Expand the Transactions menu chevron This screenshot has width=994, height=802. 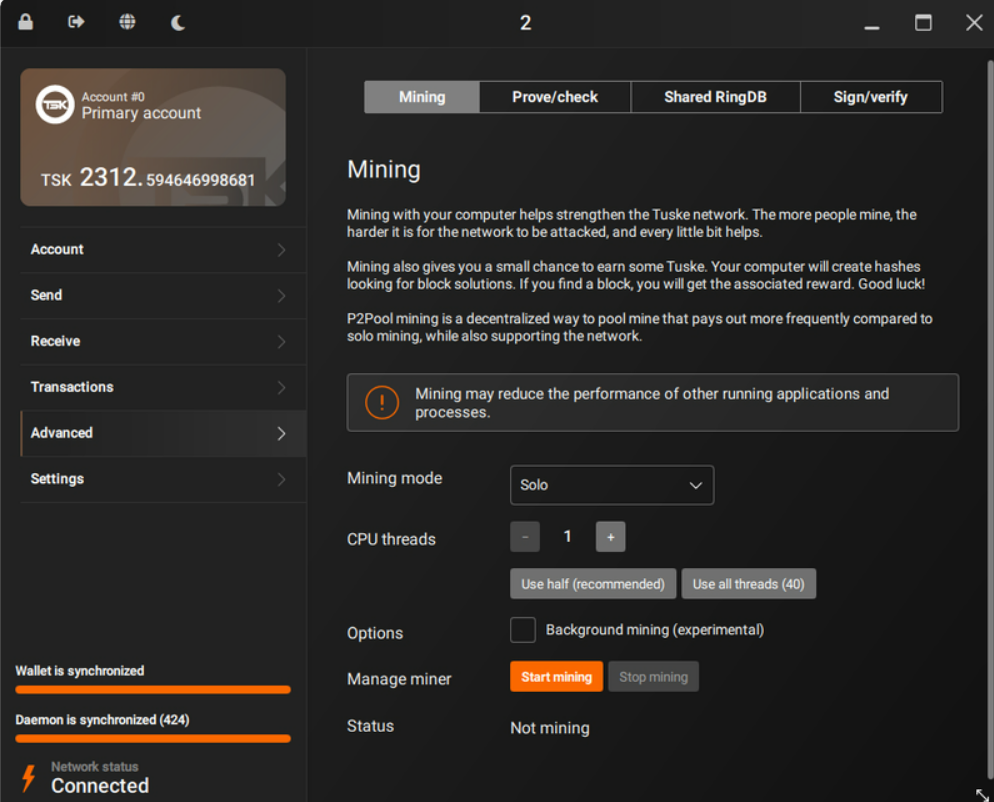click(281, 387)
